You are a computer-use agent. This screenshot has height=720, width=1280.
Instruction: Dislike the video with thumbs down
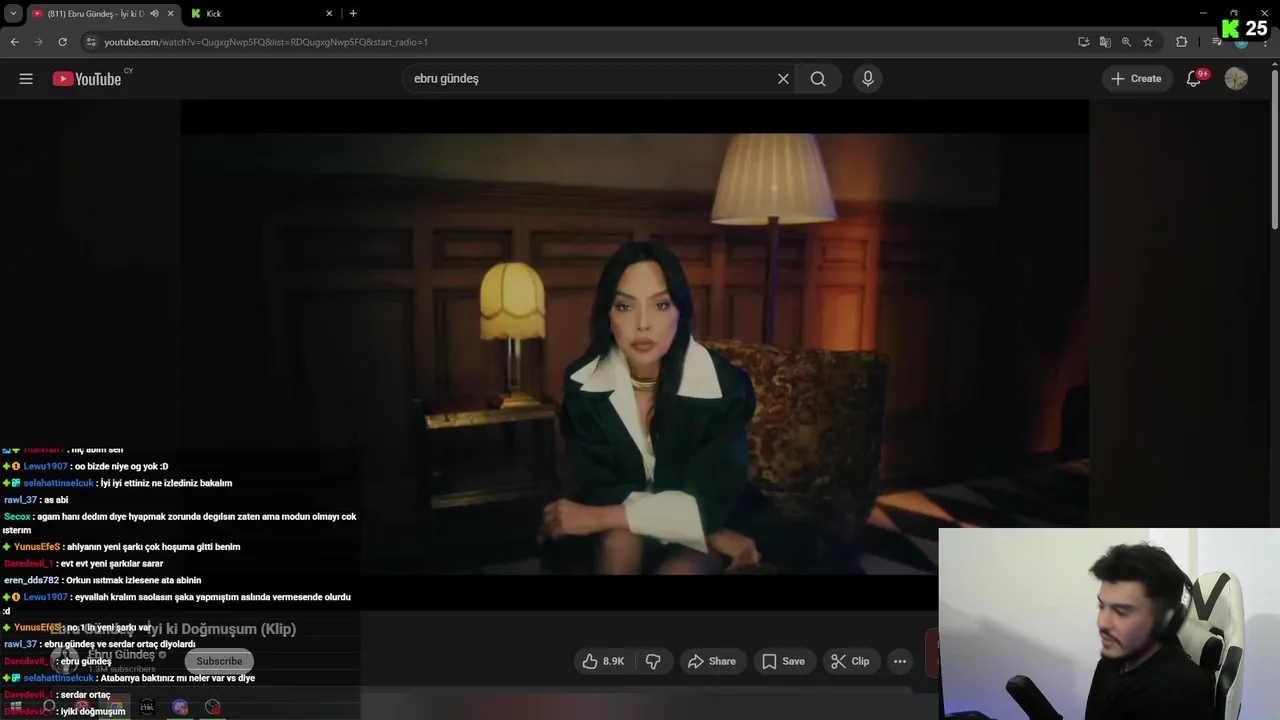(x=653, y=661)
